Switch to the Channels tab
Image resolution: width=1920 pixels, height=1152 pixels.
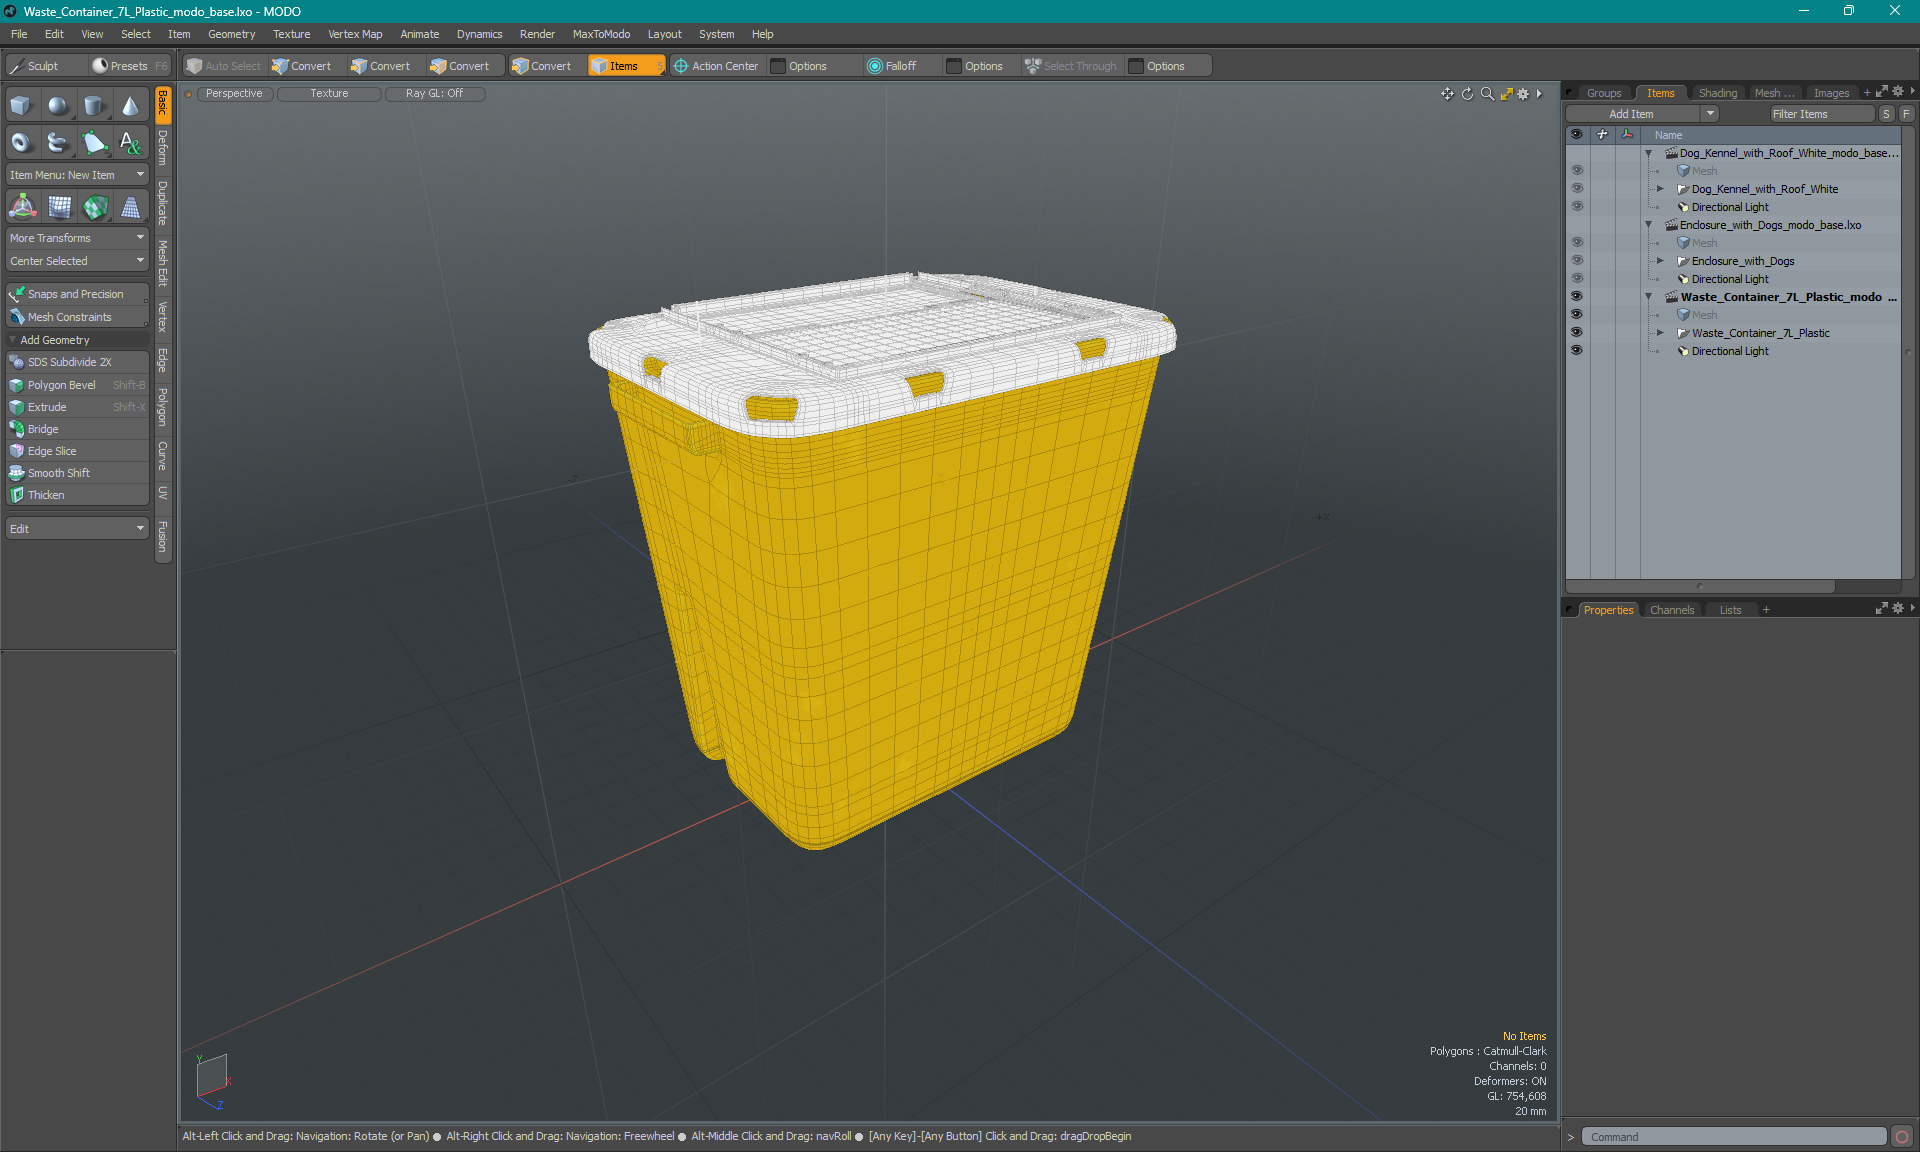click(1671, 610)
